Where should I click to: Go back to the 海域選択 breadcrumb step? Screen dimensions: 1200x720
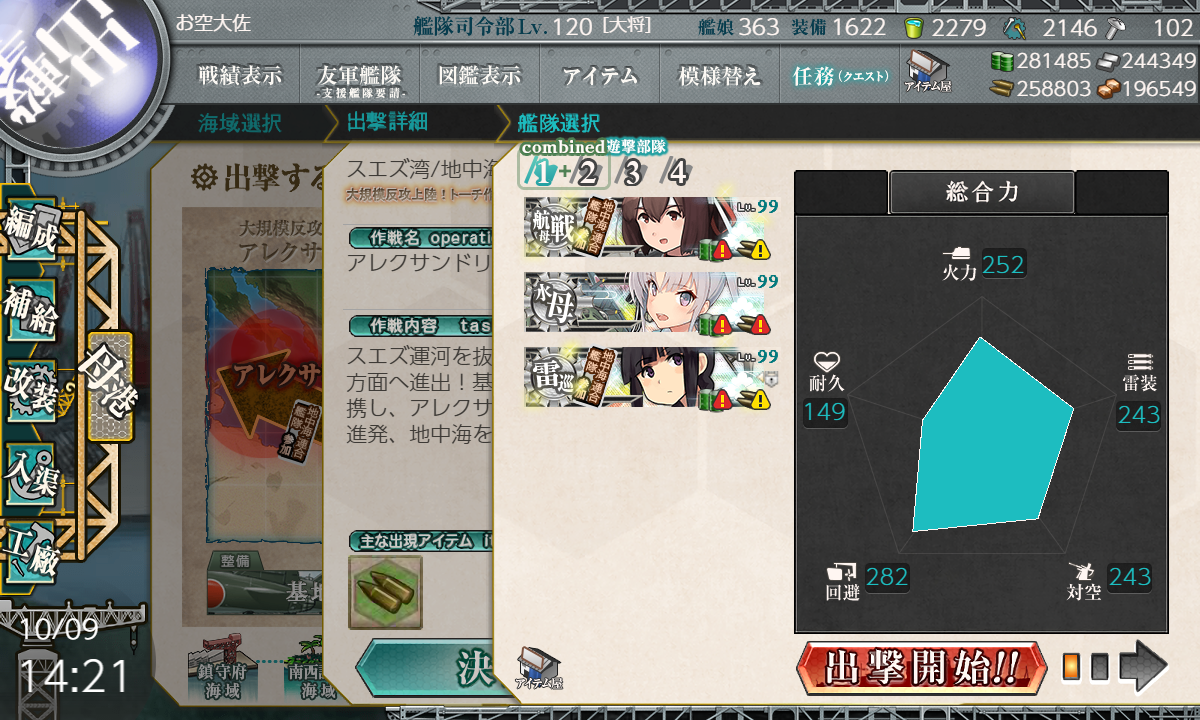(x=239, y=124)
